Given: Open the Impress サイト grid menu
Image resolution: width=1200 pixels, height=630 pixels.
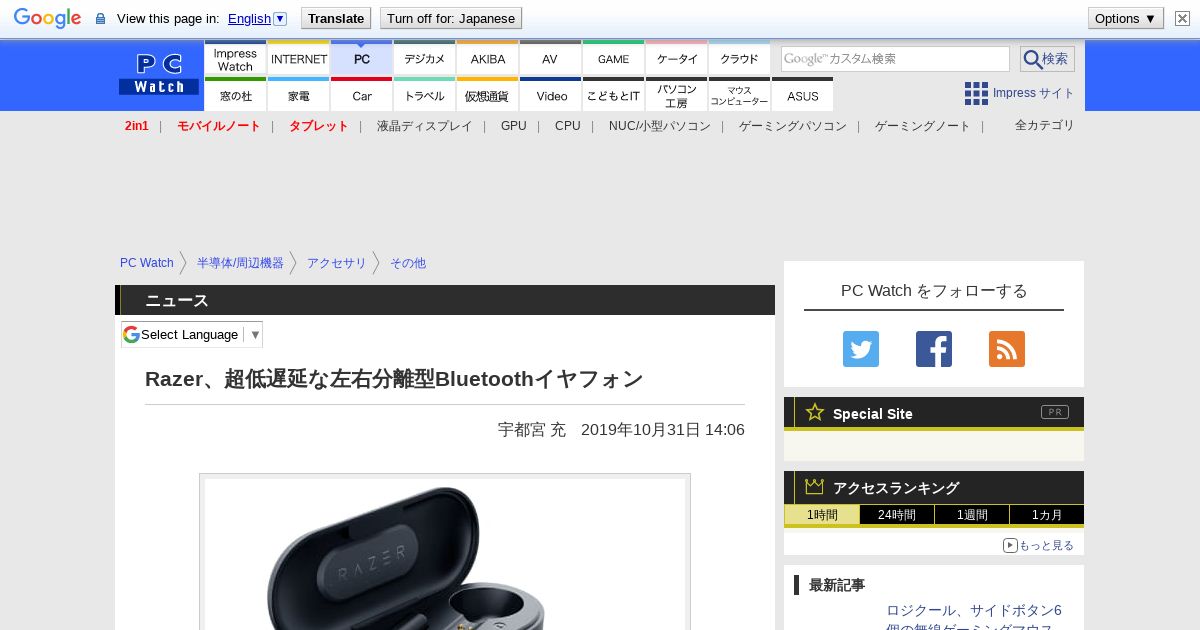Looking at the screenshot, I should coord(1019,93).
